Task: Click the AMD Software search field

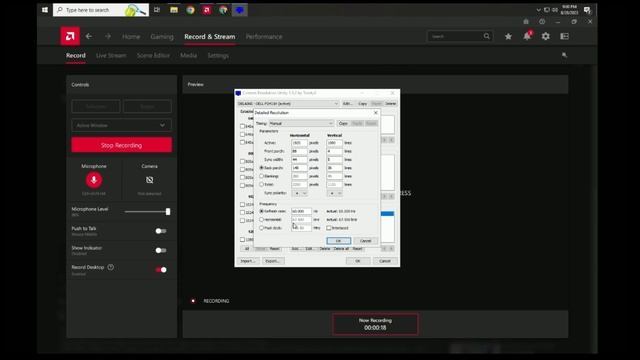Action: click(x=459, y=36)
